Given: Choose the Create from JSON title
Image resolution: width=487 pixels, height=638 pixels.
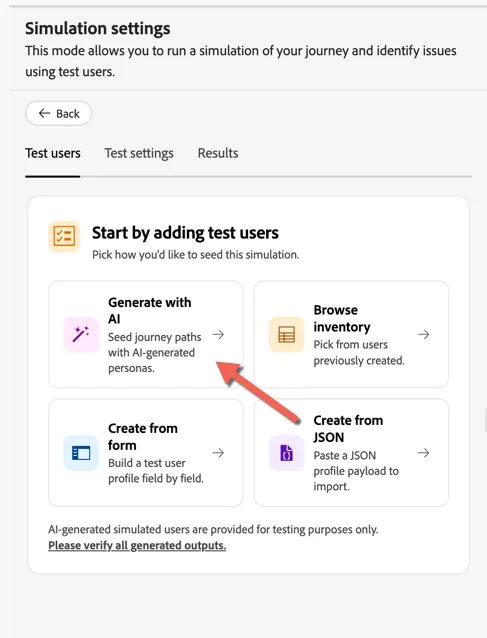Looking at the screenshot, I should point(348,428).
